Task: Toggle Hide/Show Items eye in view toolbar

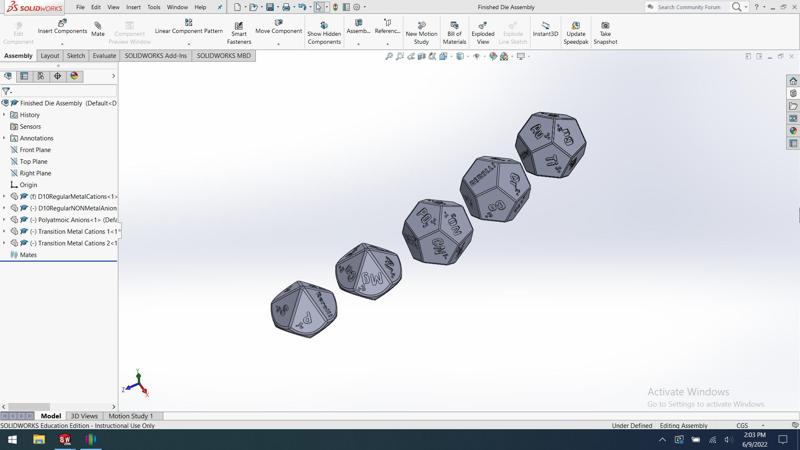Action: (x=477, y=56)
